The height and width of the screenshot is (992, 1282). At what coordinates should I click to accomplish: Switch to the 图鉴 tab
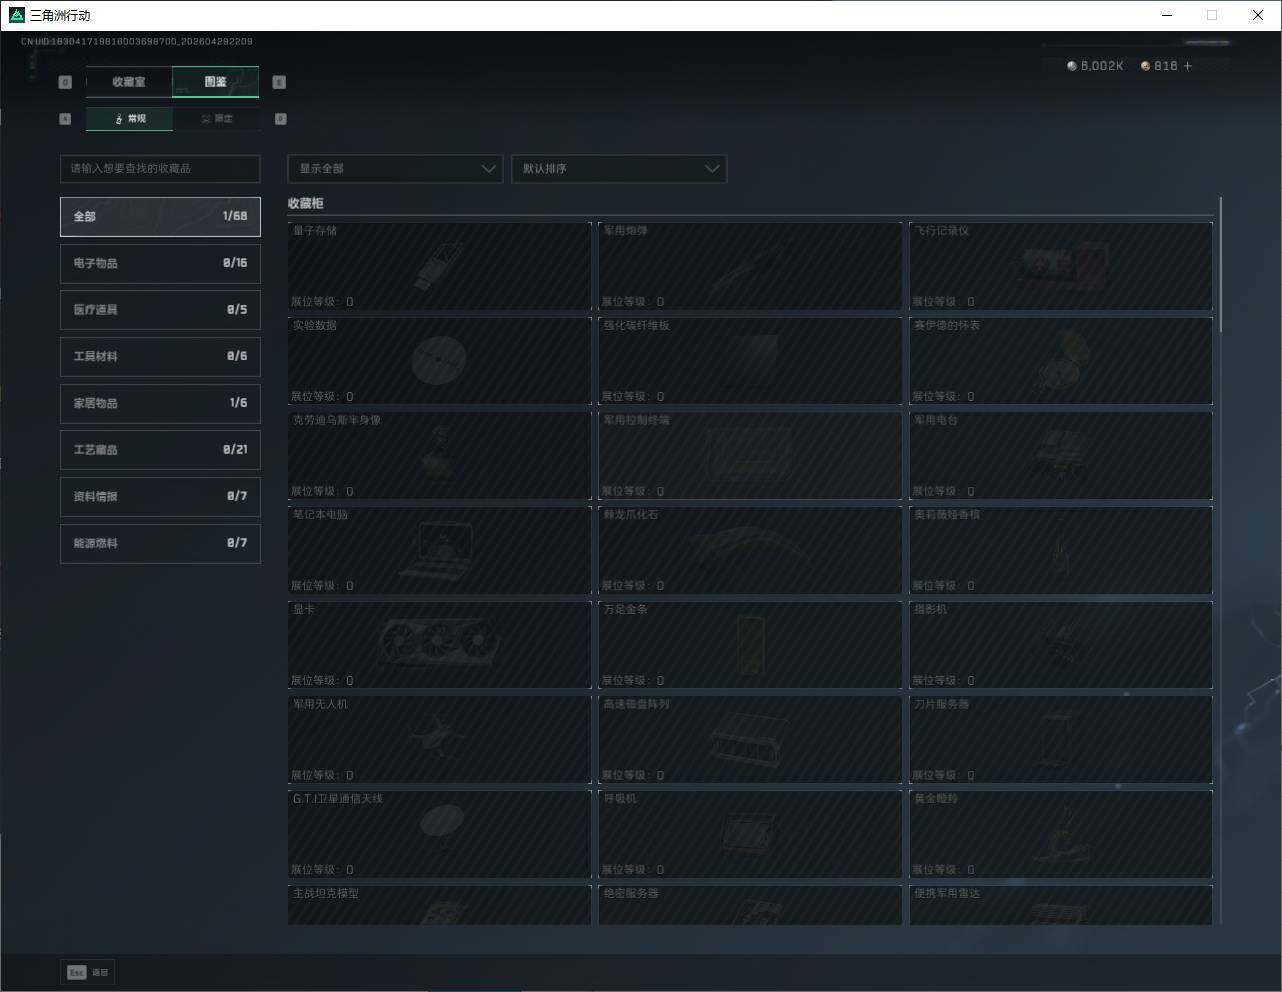(216, 82)
